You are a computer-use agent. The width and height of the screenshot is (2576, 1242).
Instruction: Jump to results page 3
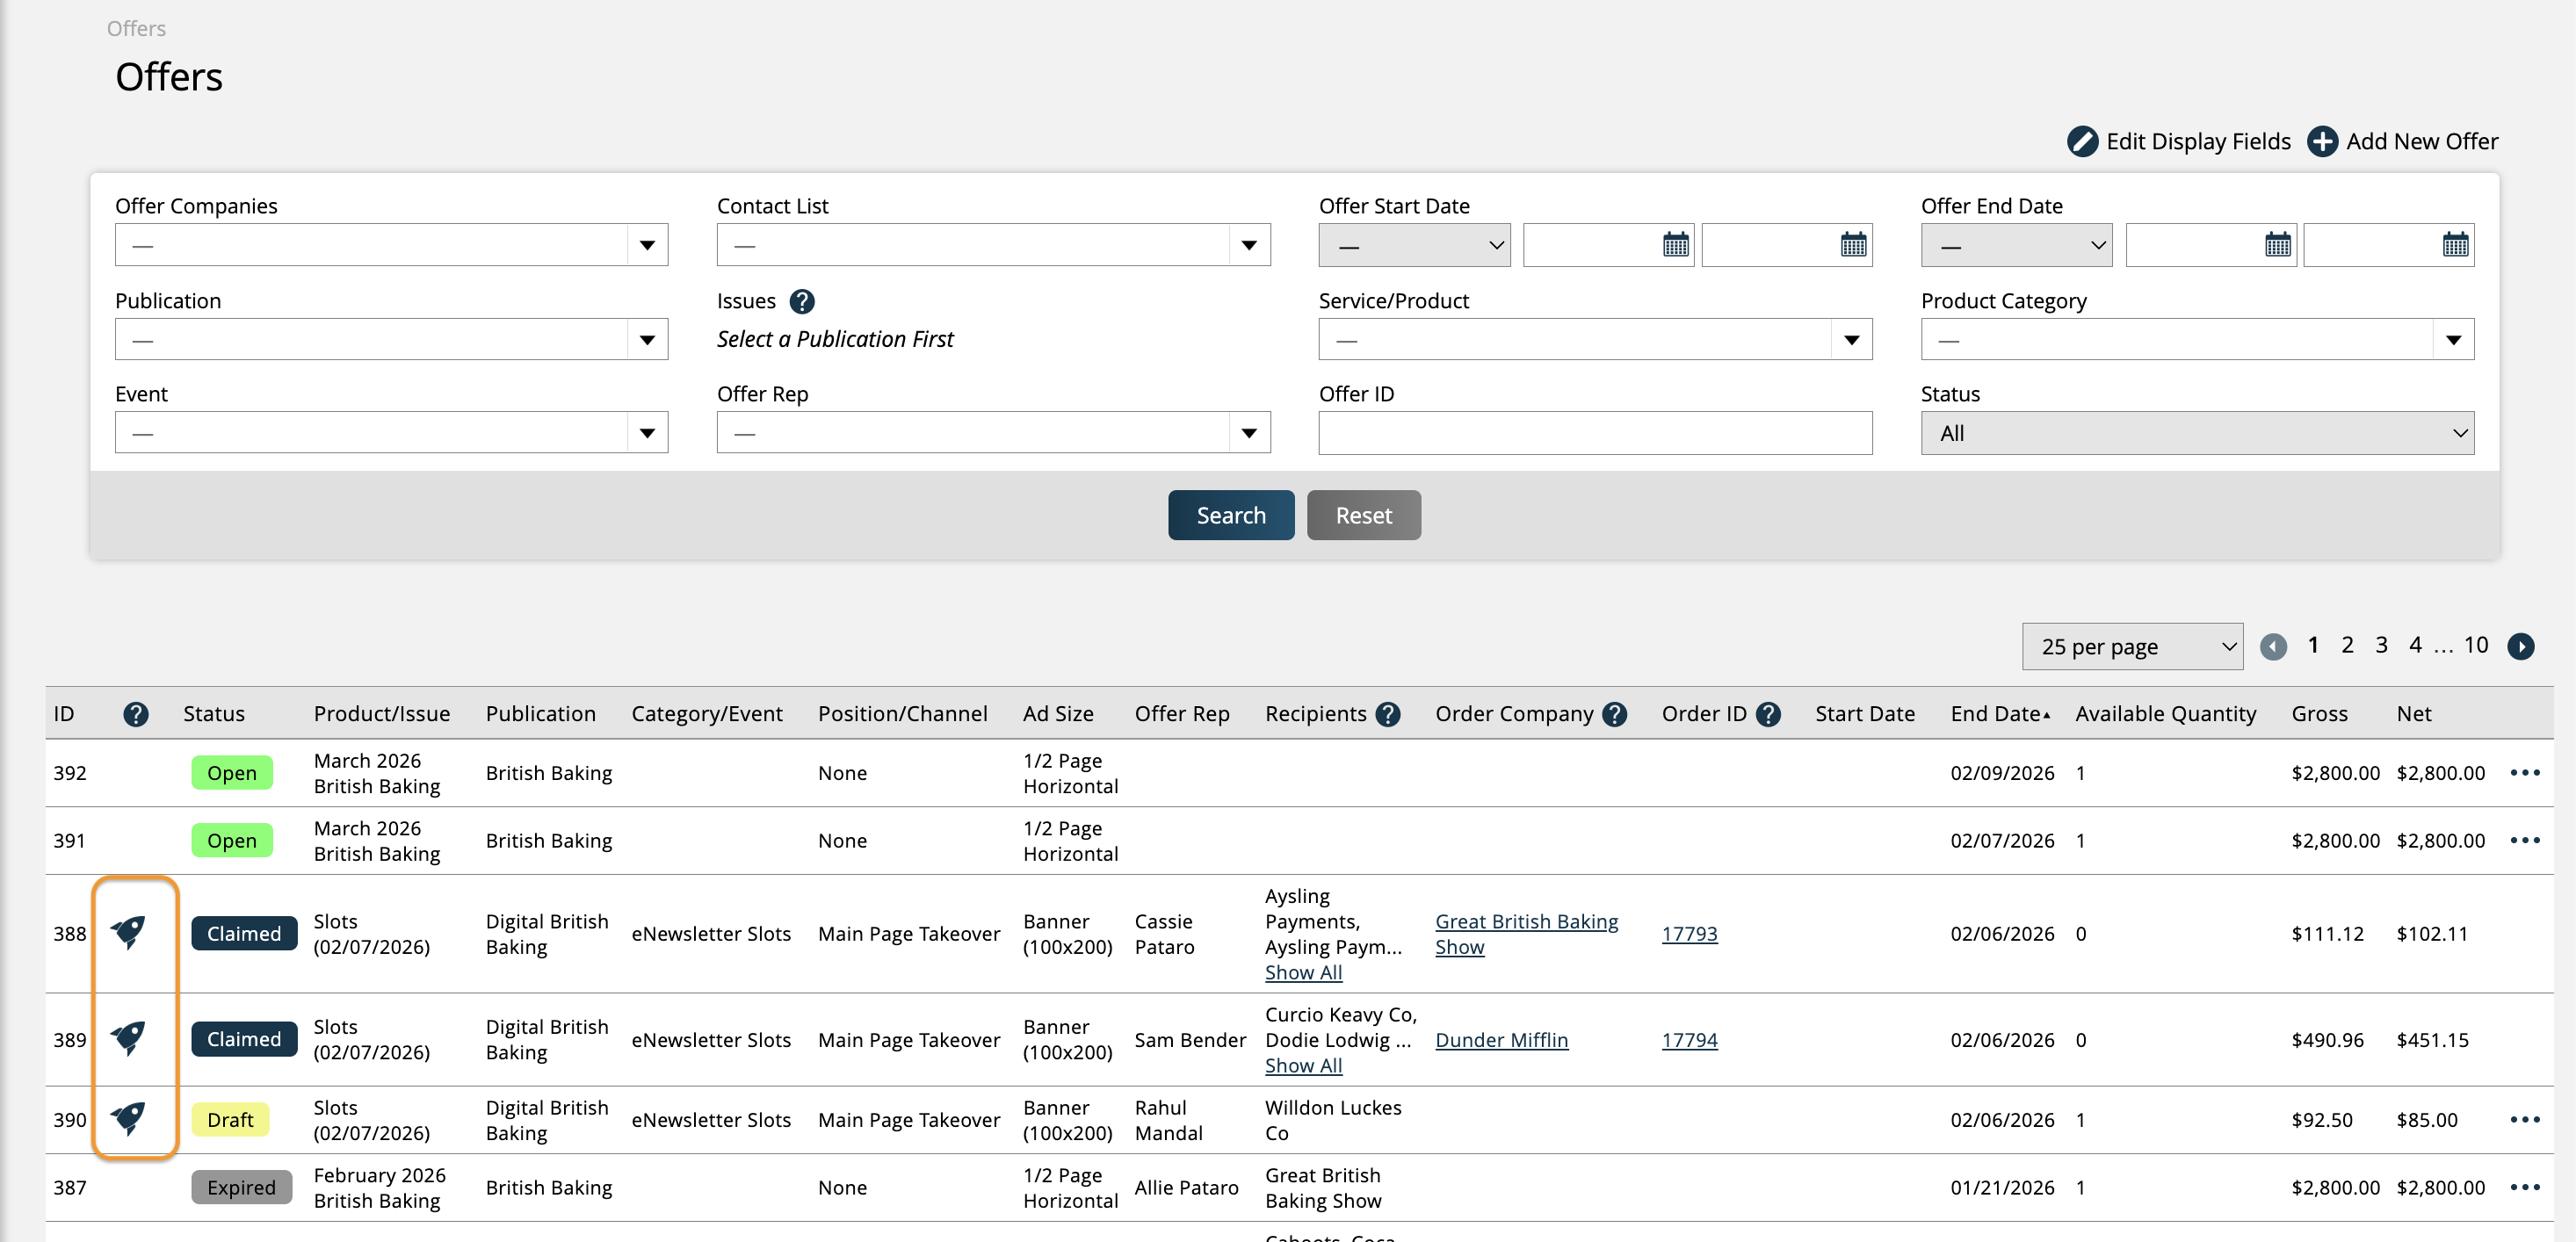(2381, 645)
